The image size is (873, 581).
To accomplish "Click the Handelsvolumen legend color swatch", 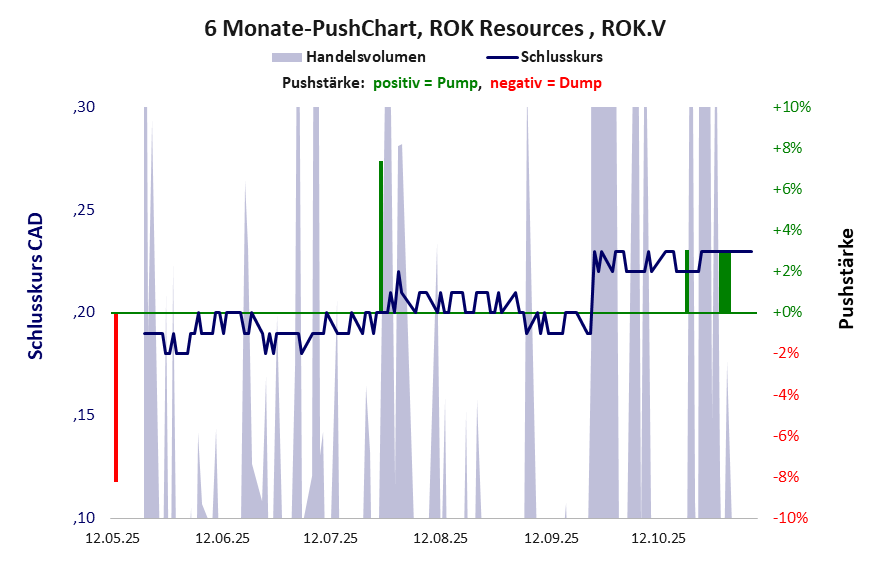I will pos(285,57).
